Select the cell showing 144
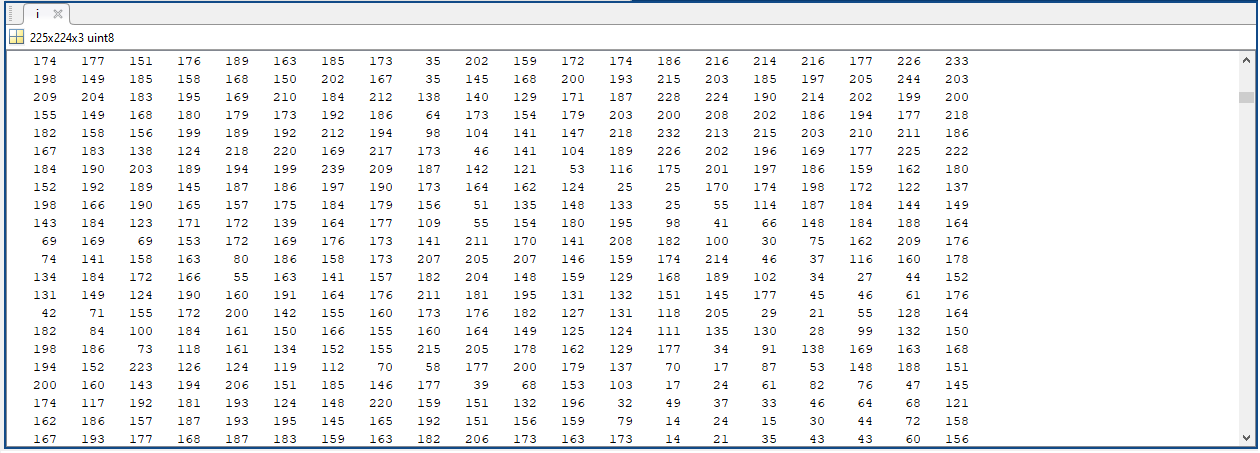This screenshot has height=453, width=1260. coord(909,205)
